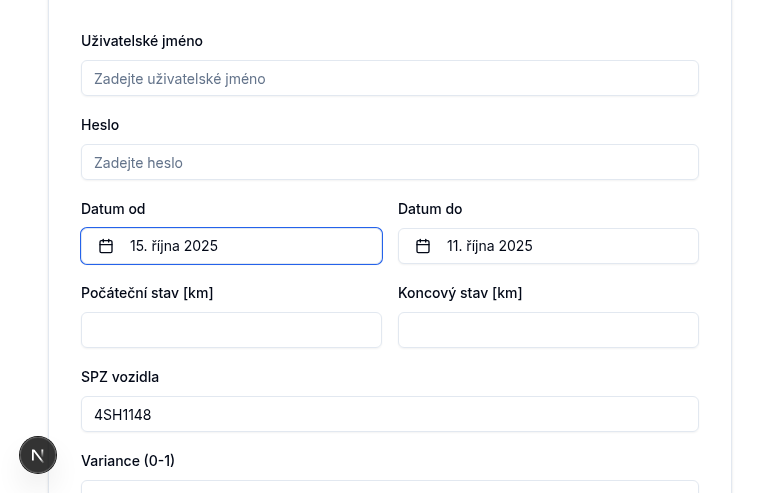
Task: Click the SPZ vozidla field with 4SH1148
Action: tap(390, 414)
